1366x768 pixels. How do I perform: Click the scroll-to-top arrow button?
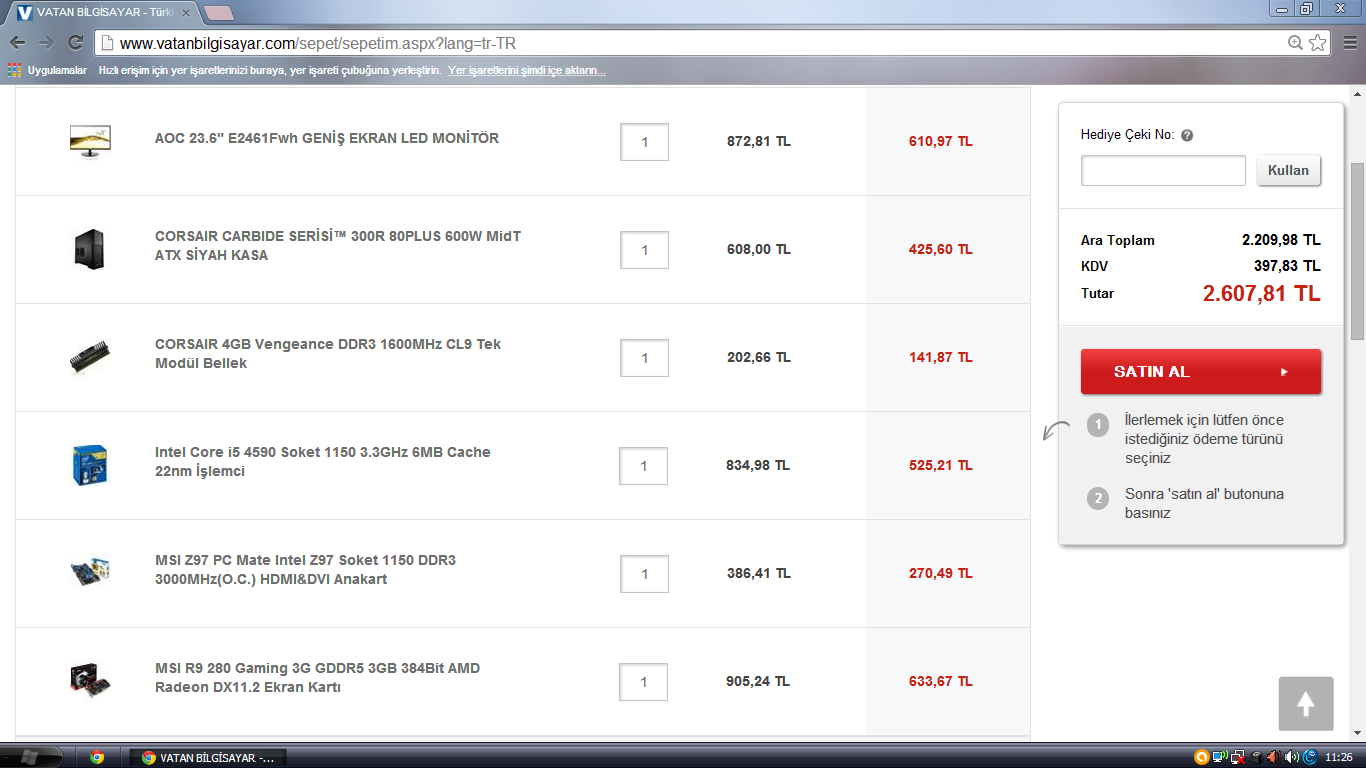coord(1306,704)
